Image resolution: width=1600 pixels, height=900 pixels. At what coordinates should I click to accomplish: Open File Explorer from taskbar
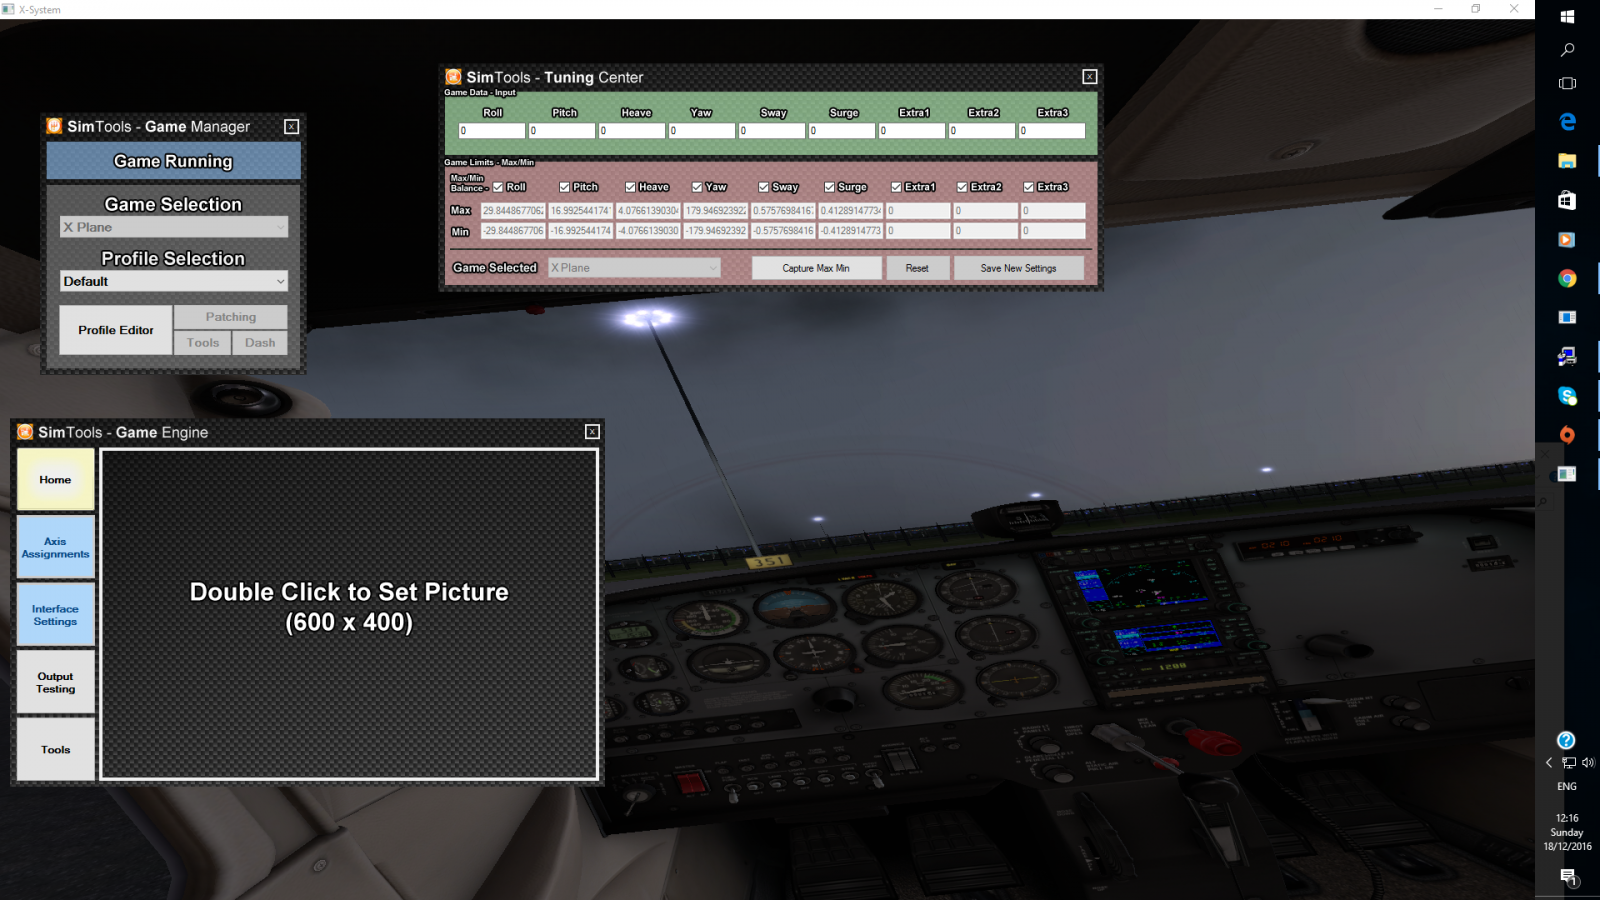click(1567, 160)
